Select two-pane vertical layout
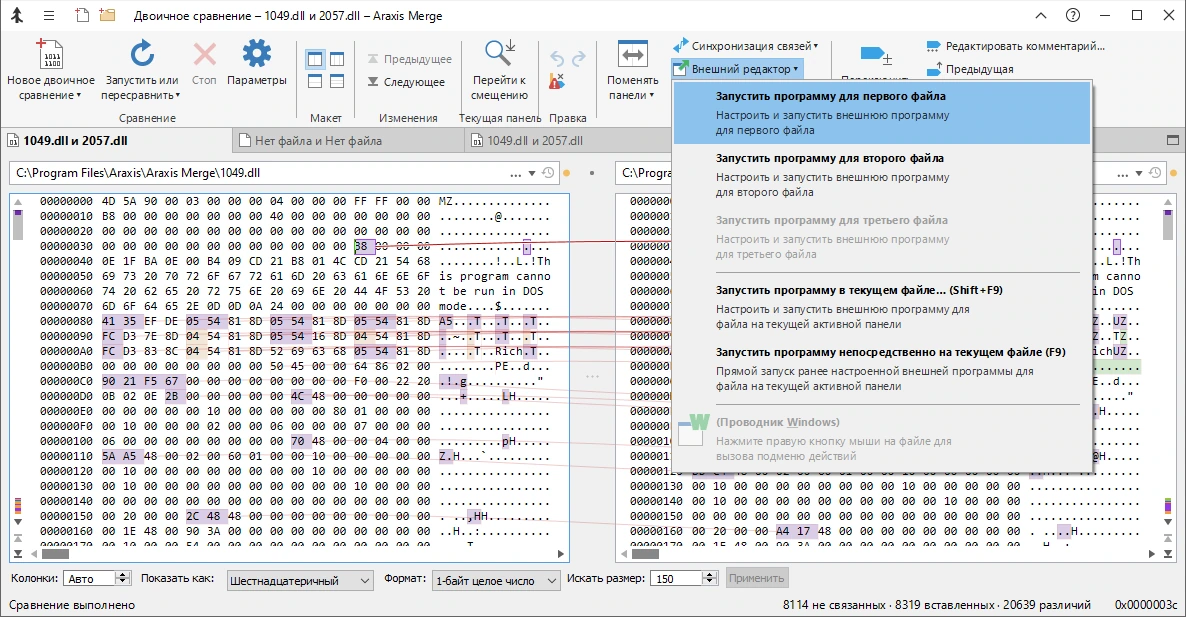 pos(315,59)
